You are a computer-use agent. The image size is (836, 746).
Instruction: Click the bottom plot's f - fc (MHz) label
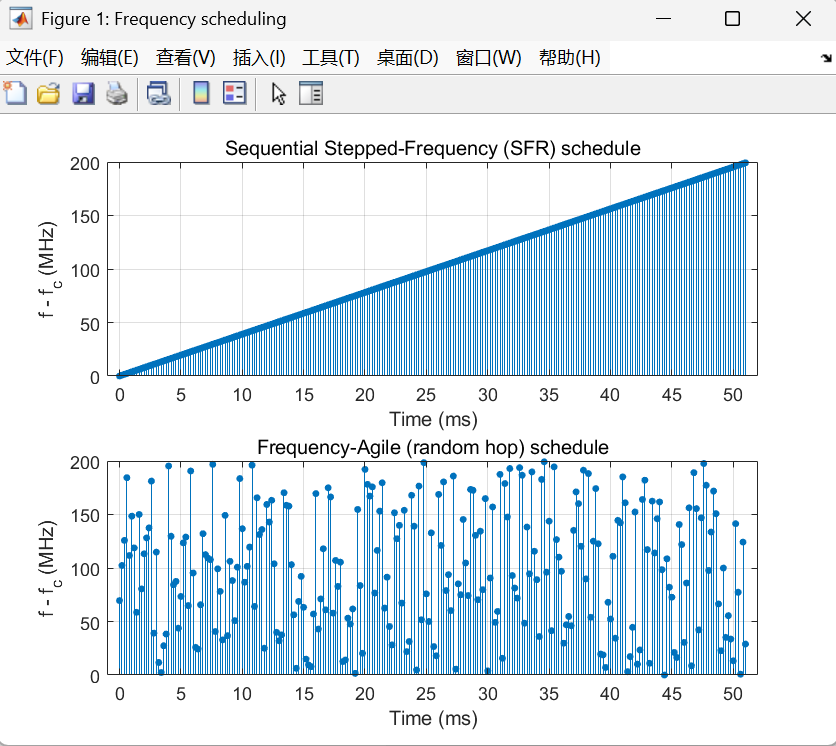(x=49, y=569)
